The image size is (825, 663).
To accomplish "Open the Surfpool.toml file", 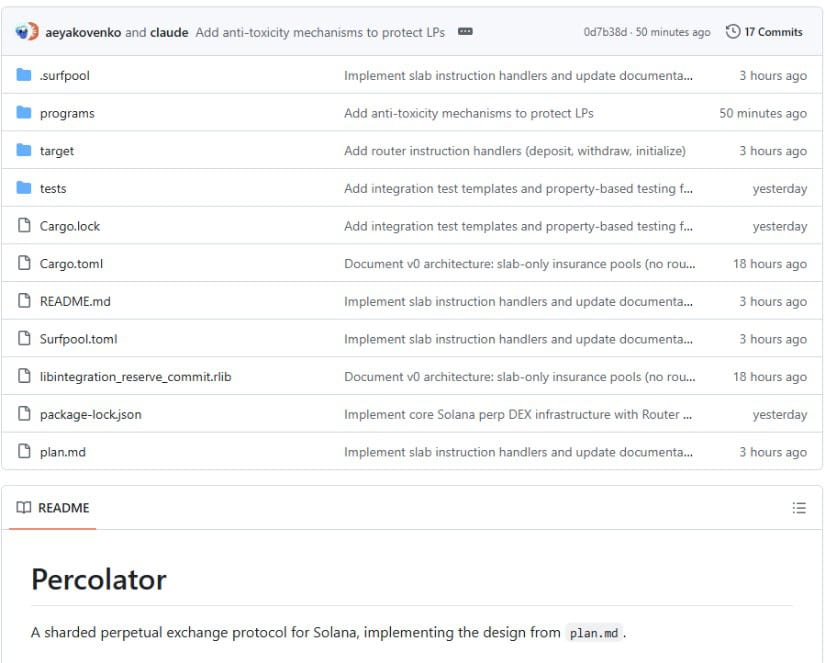I will pos(78,339).
